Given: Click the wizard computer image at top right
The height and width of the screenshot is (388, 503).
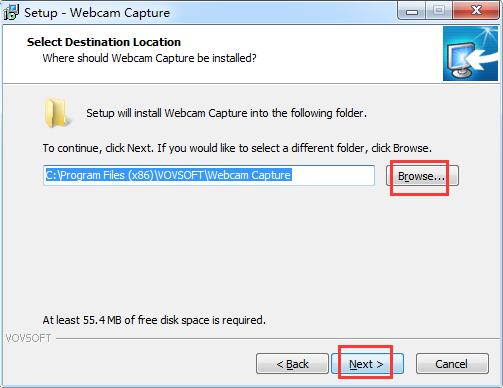Looking at the screenshot, I should tap(470, 54).
